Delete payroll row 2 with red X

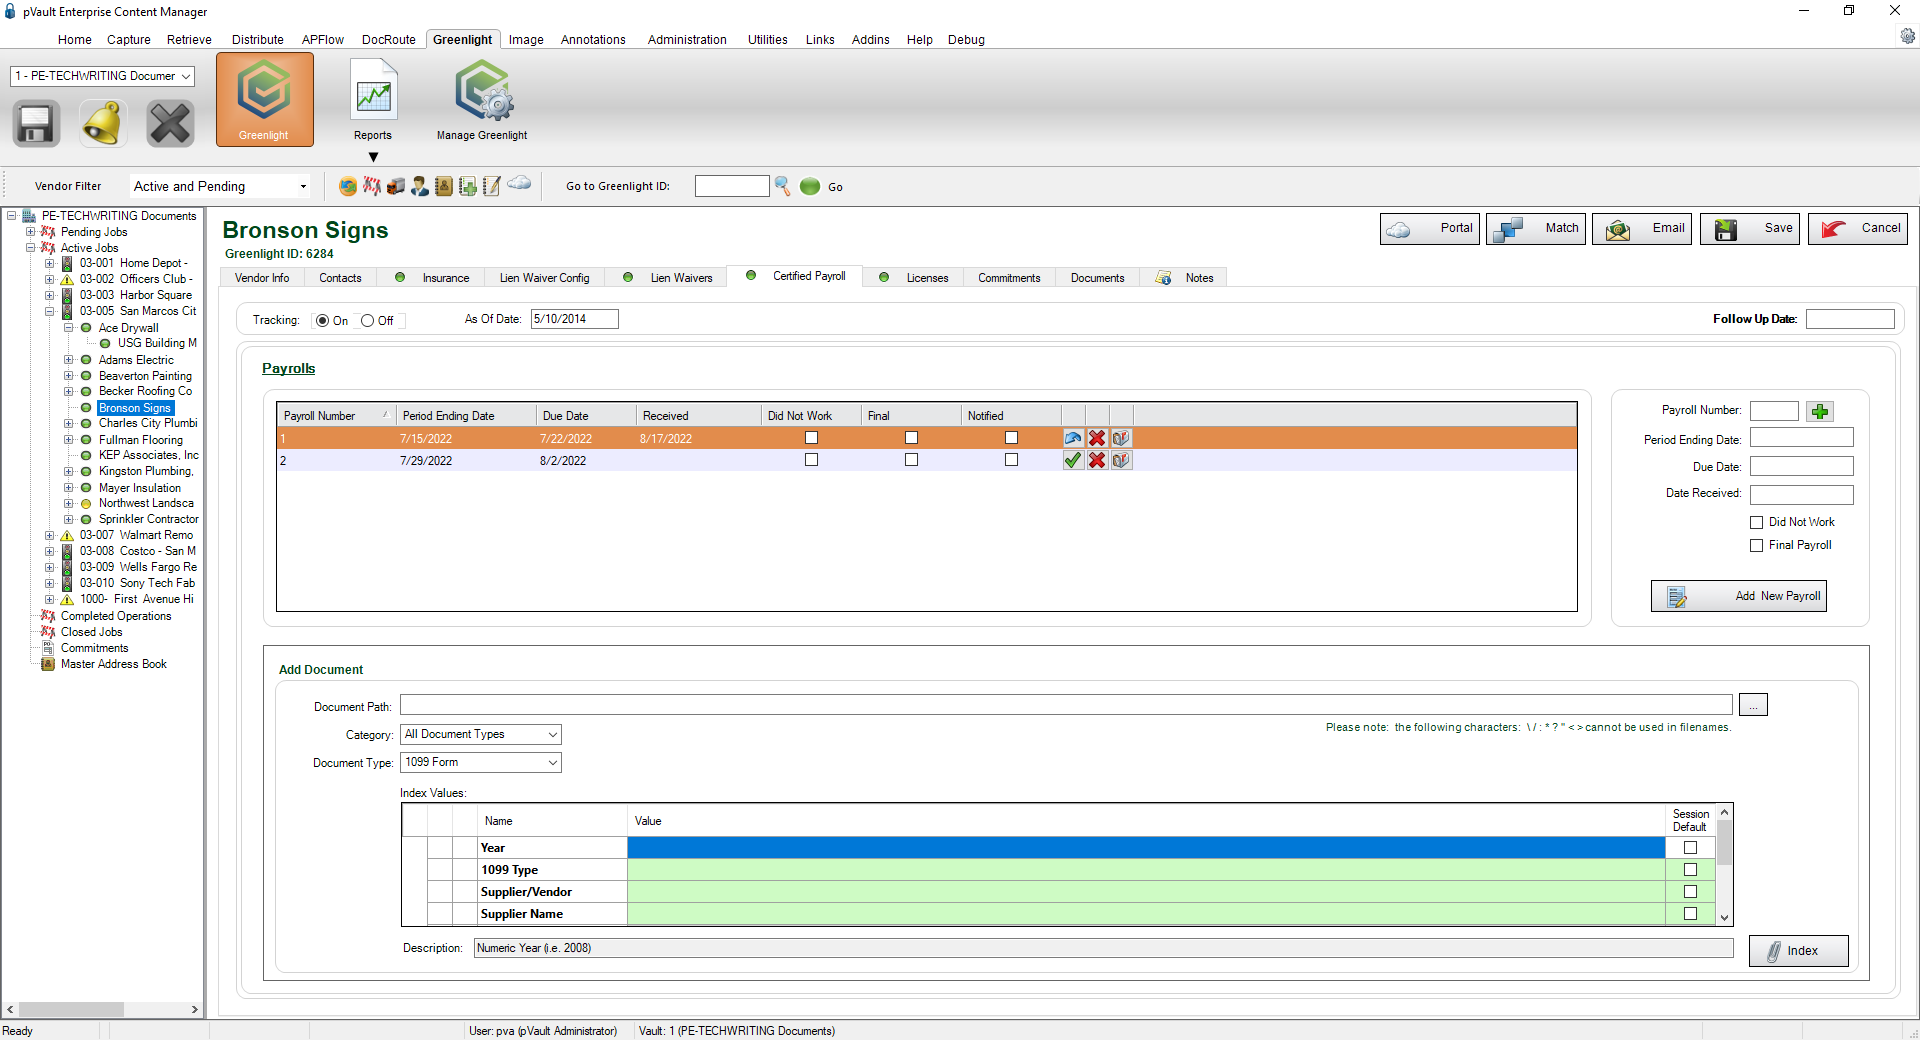(1097, 460)
